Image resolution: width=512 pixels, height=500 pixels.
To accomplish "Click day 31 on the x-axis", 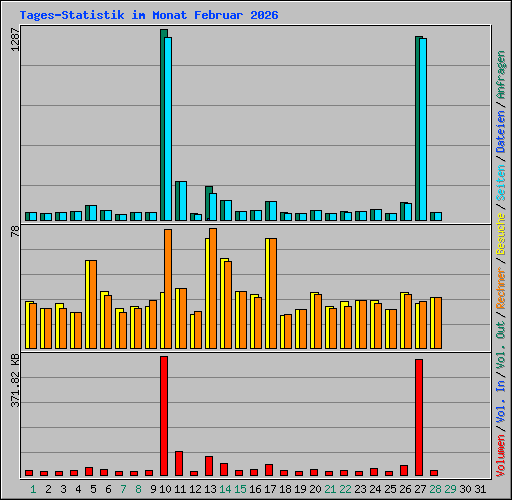I will pos(480,489).
